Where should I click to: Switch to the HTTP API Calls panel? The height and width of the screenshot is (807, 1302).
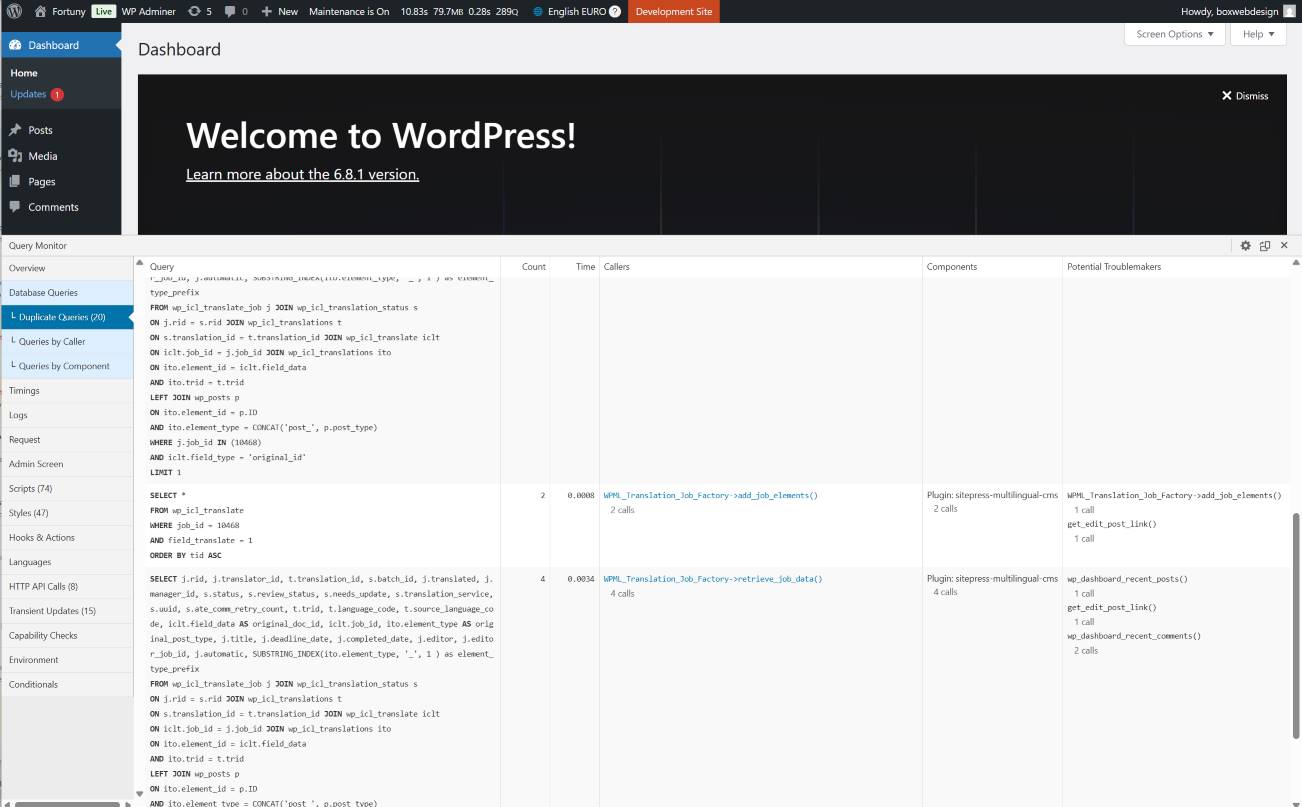pyautogui.click(x=43, y=586)
